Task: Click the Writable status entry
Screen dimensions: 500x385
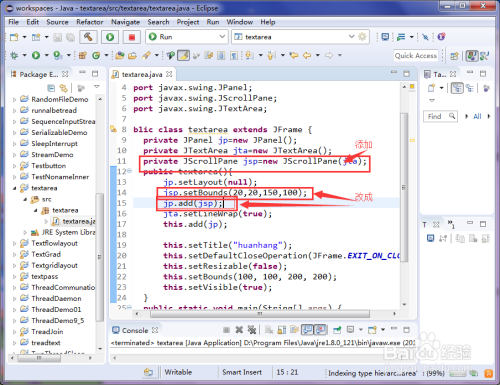Action: pos(178,372)
